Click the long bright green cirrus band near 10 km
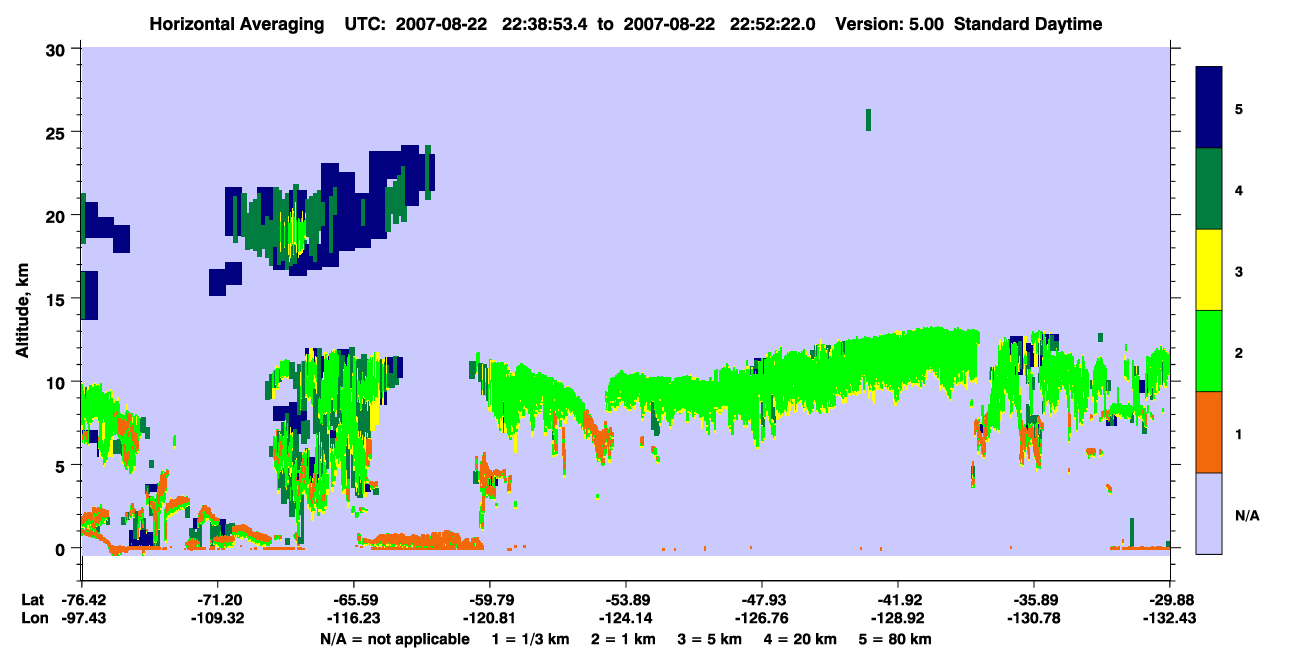1300x667 pixels. pos(790,380)
